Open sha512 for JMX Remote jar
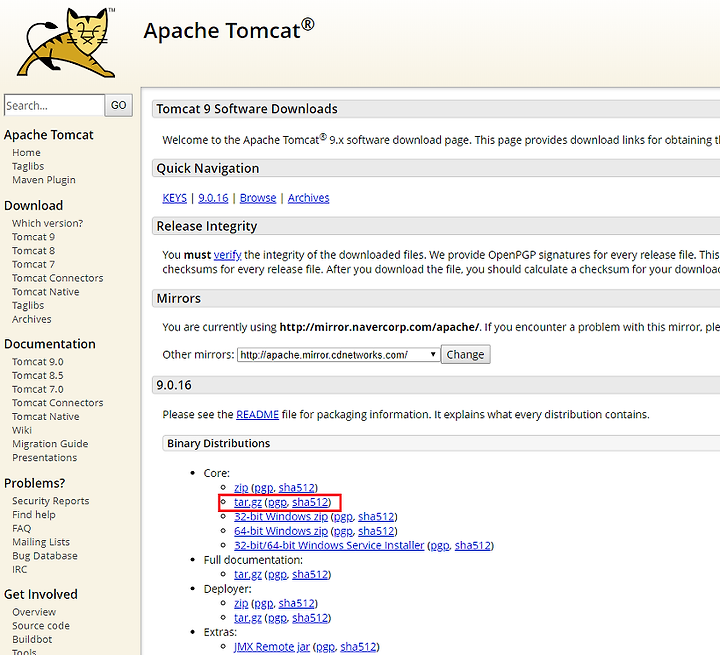Viewport: 720px width, 655px height. (358, 647)
